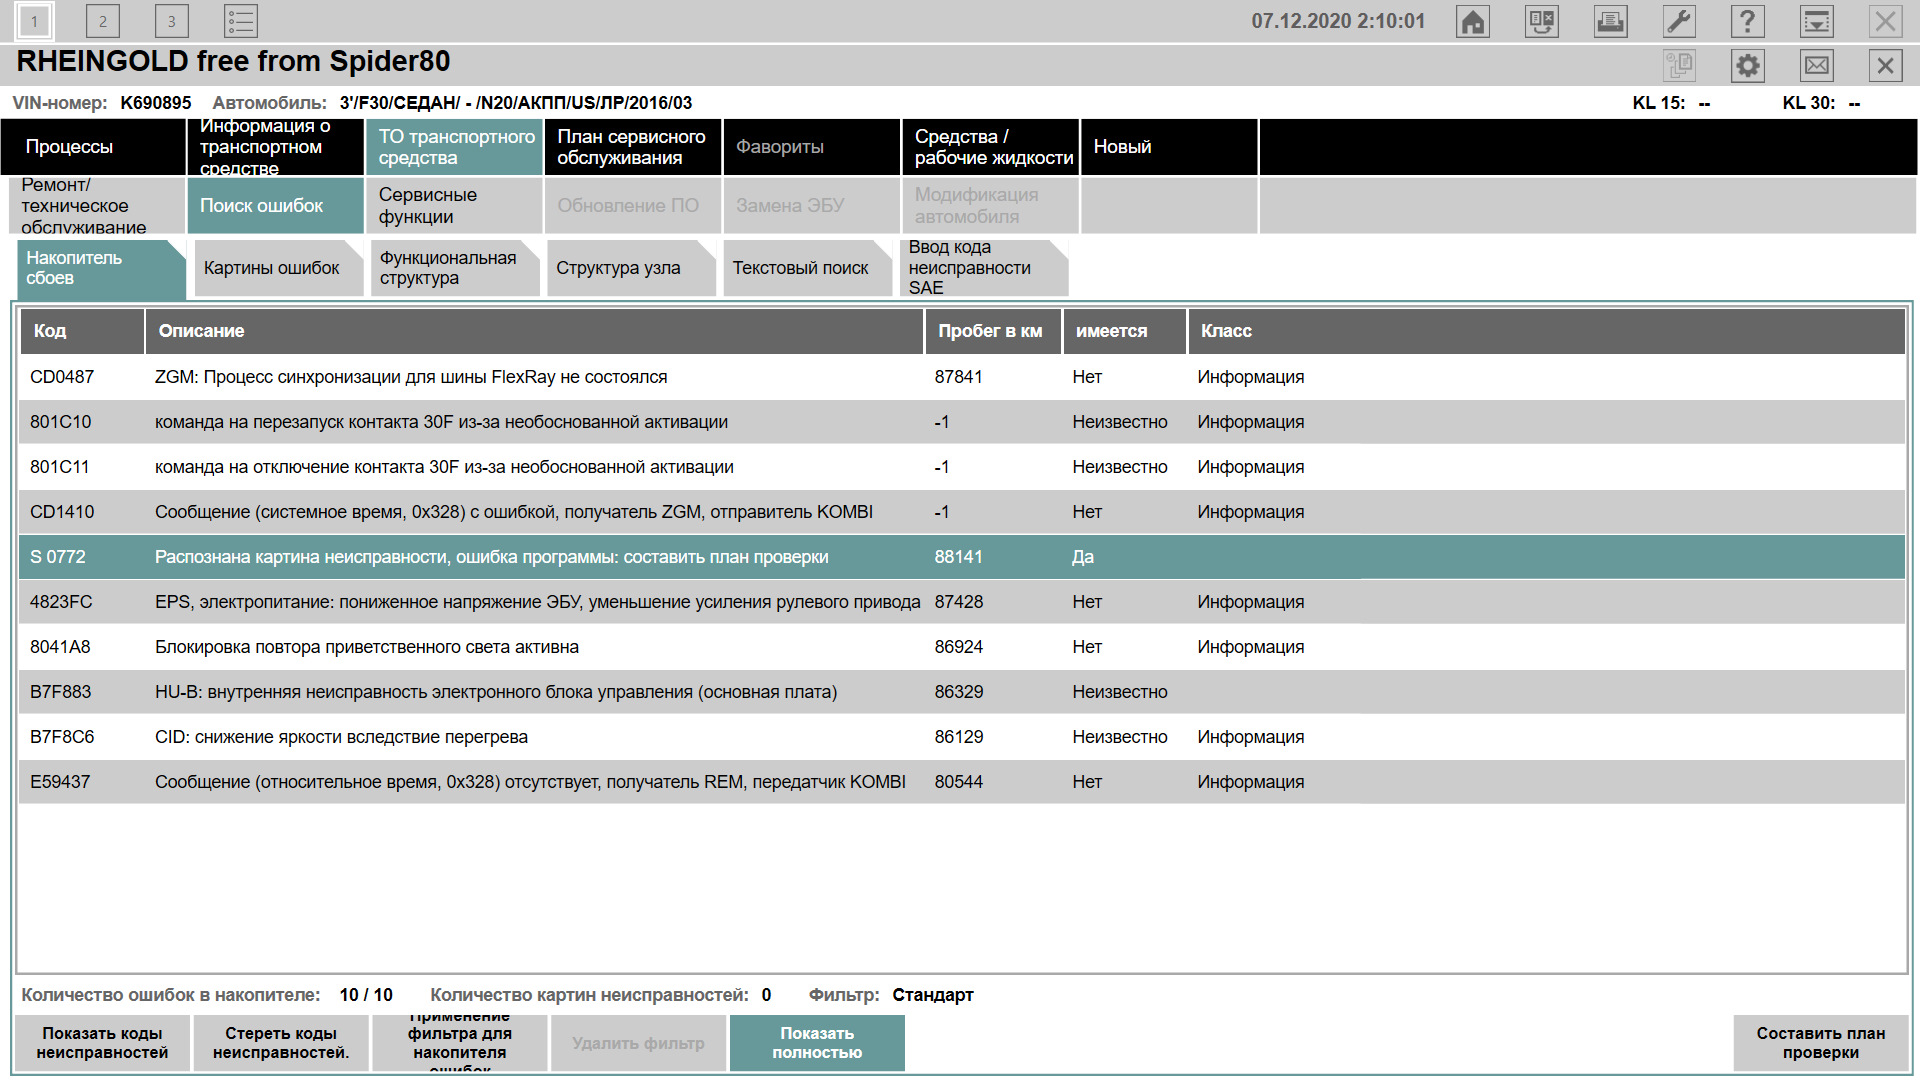Click the printer icon in top toolbar
The image size is (1920, 1080).
pyautogui.click(x=1610, y=21)
